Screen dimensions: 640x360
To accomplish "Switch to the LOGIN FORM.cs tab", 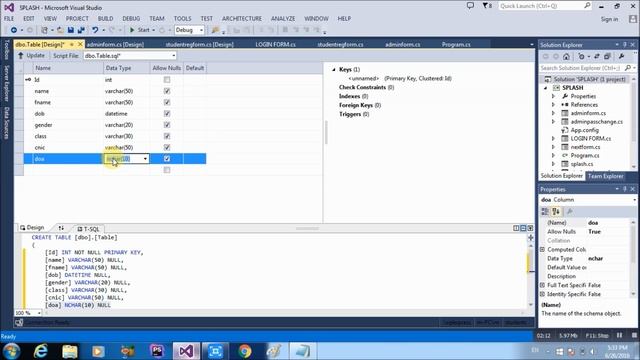I will click(x=276, y=44).
